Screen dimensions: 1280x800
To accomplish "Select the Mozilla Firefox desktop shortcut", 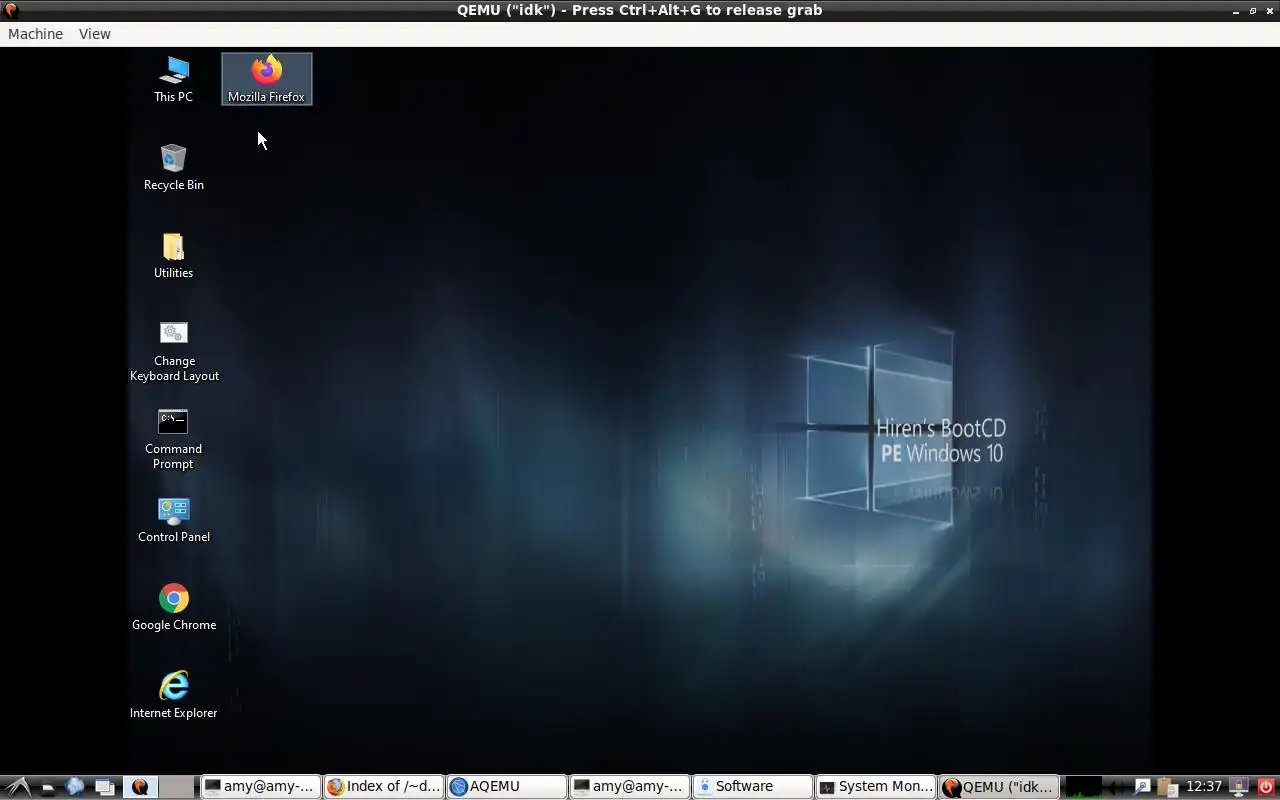I will (x=266, y=80).
